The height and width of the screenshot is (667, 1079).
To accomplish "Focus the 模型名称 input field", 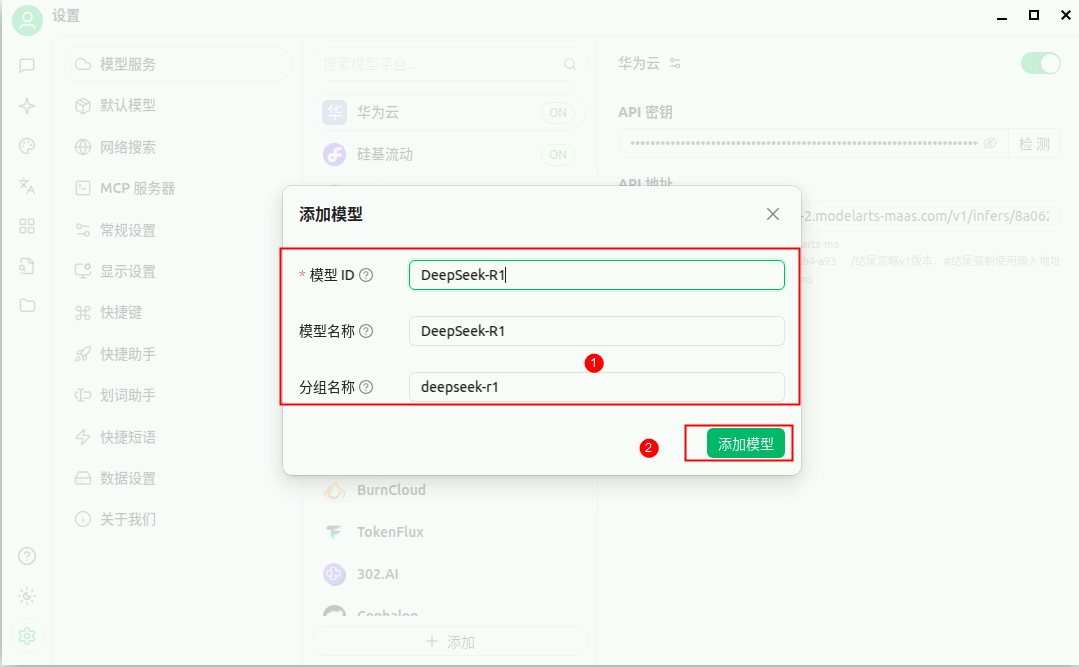I will pos(597,331).
